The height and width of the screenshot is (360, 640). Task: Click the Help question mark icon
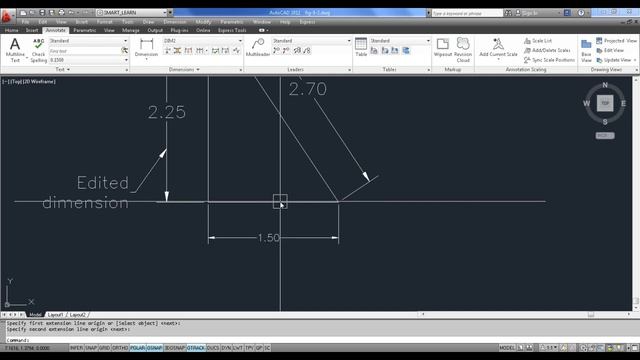point(581,13)
